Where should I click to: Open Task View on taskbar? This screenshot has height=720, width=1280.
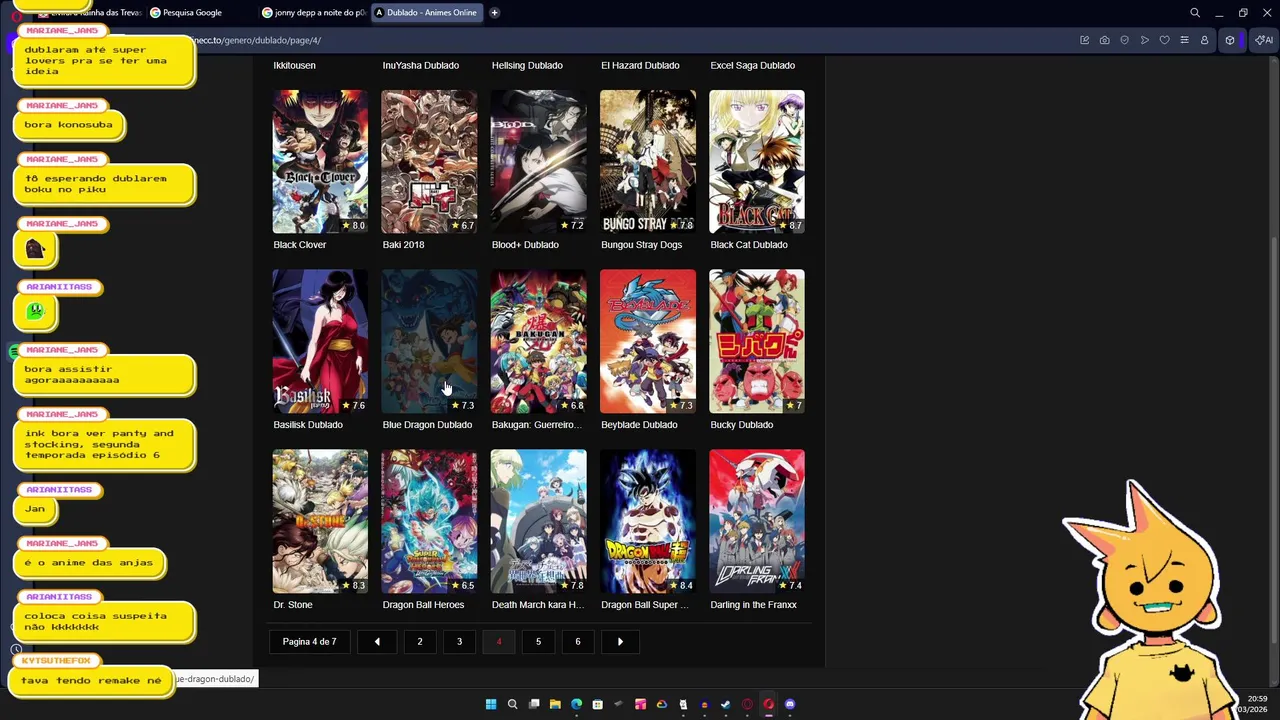(534, 704)
